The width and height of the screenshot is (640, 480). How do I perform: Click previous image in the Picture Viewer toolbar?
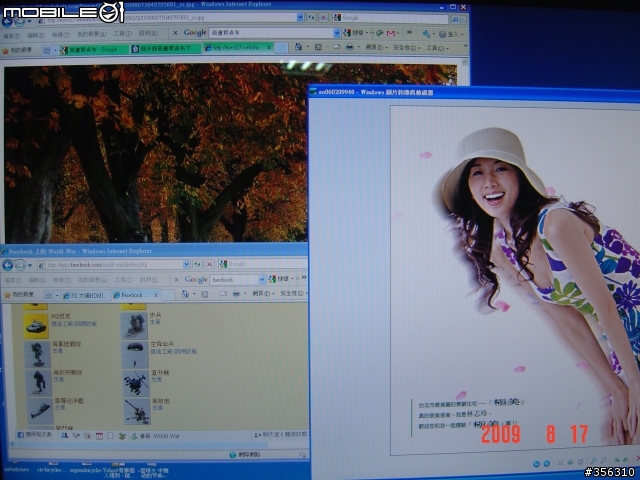pyautogui.click(x=536, y=464)
